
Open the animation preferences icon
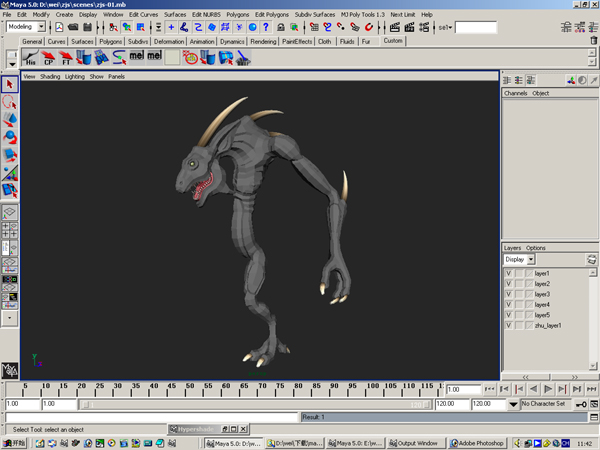[594, 404]
